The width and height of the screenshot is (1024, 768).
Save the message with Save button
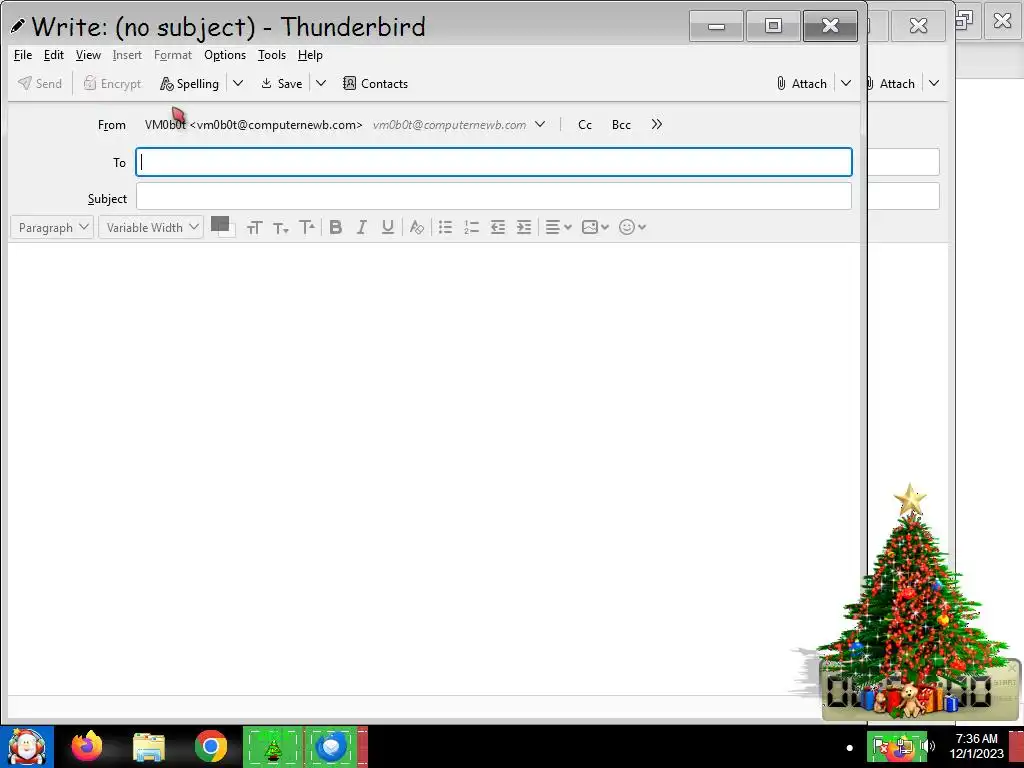pyautogui.click(x=281, y=84)
